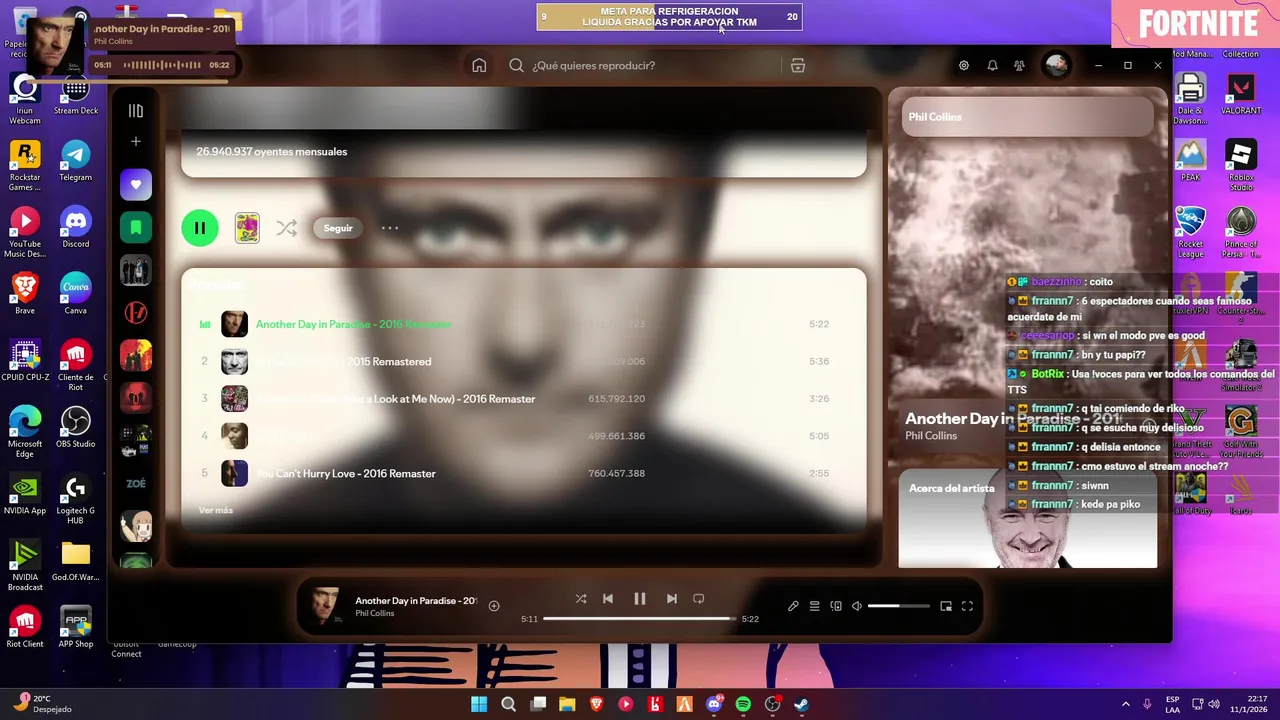The height and width of the screenshot is (720, 1280).
Task: Open Canva desktop shortcut
Action: 75,295
